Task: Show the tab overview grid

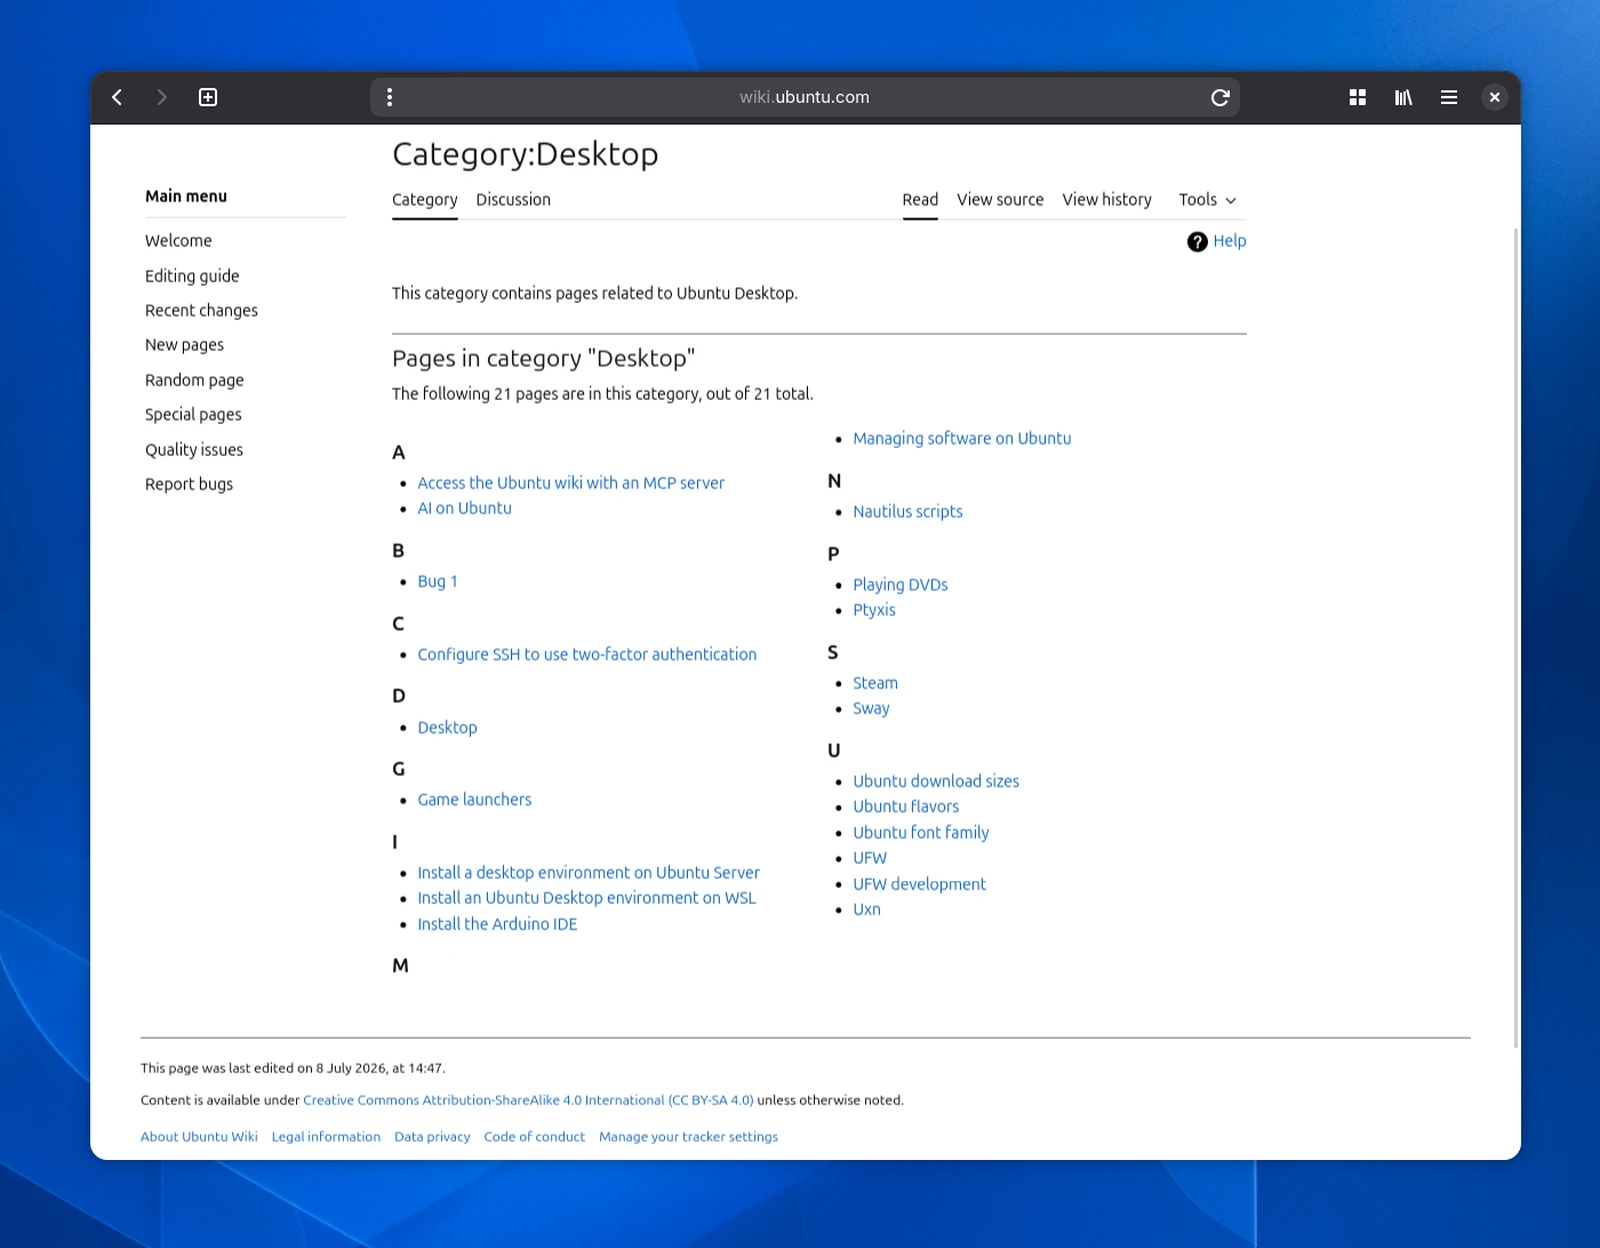Action: (1357, 97)
